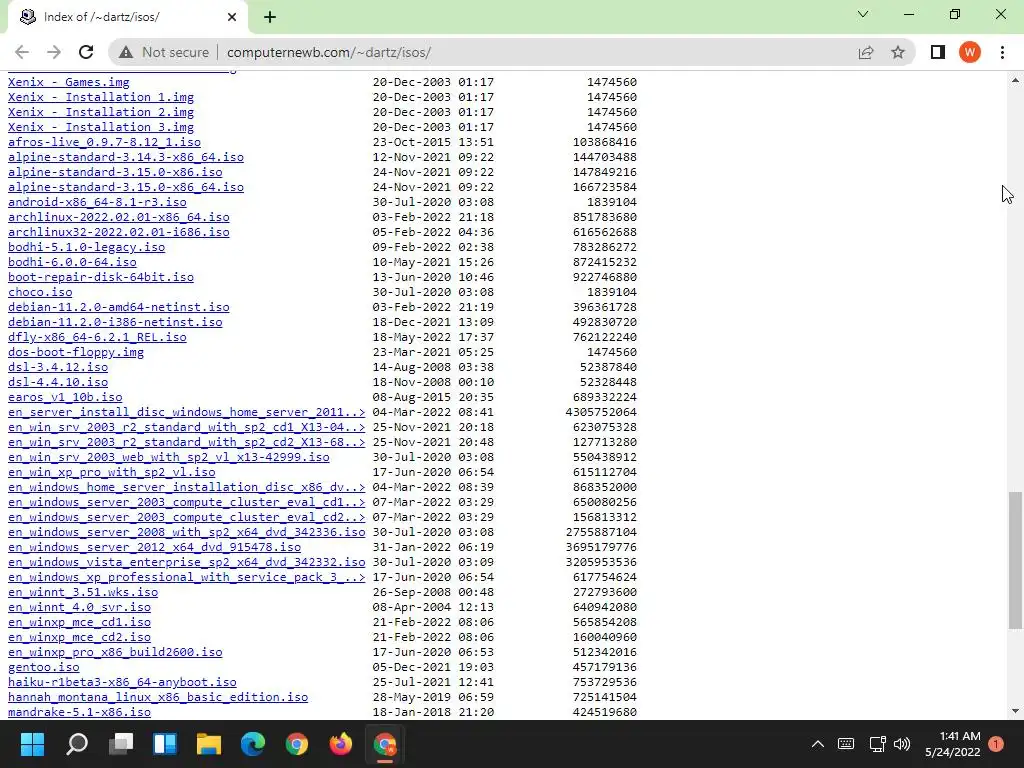Download debian-11.2.0-i386-netinst.iso

pos(115,323)
